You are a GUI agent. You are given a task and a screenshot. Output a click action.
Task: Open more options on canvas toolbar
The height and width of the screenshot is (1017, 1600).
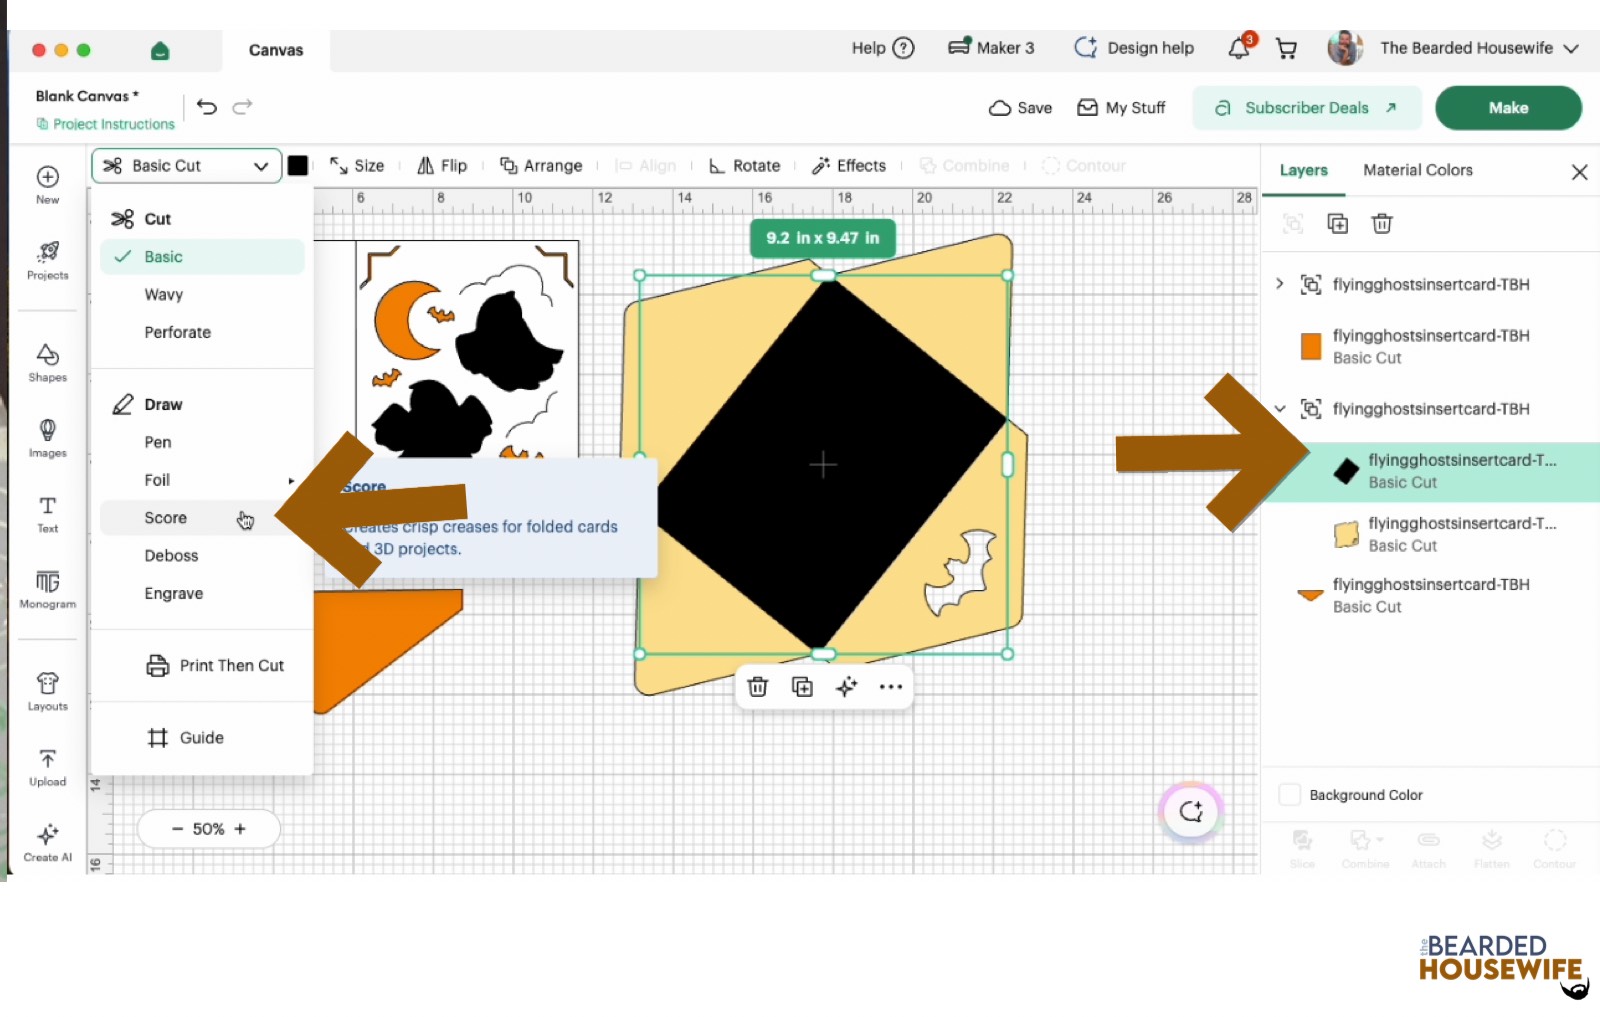(x=891, y=687)
